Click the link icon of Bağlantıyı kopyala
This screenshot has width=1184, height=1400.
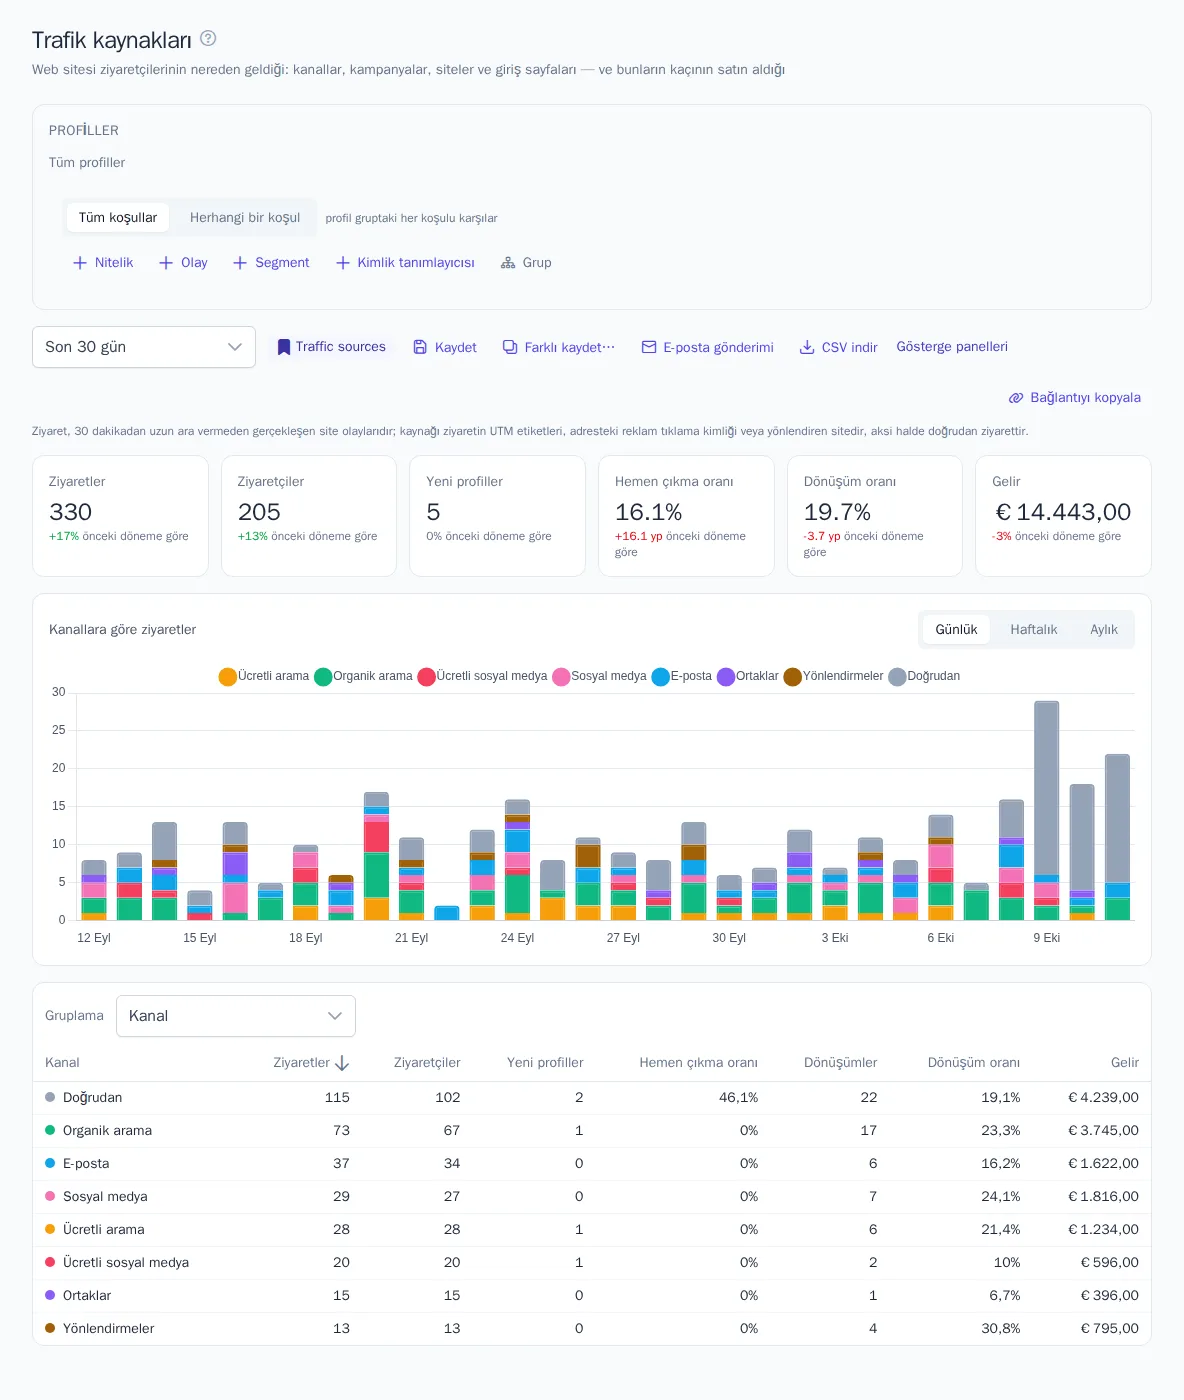coord(1016,398)
